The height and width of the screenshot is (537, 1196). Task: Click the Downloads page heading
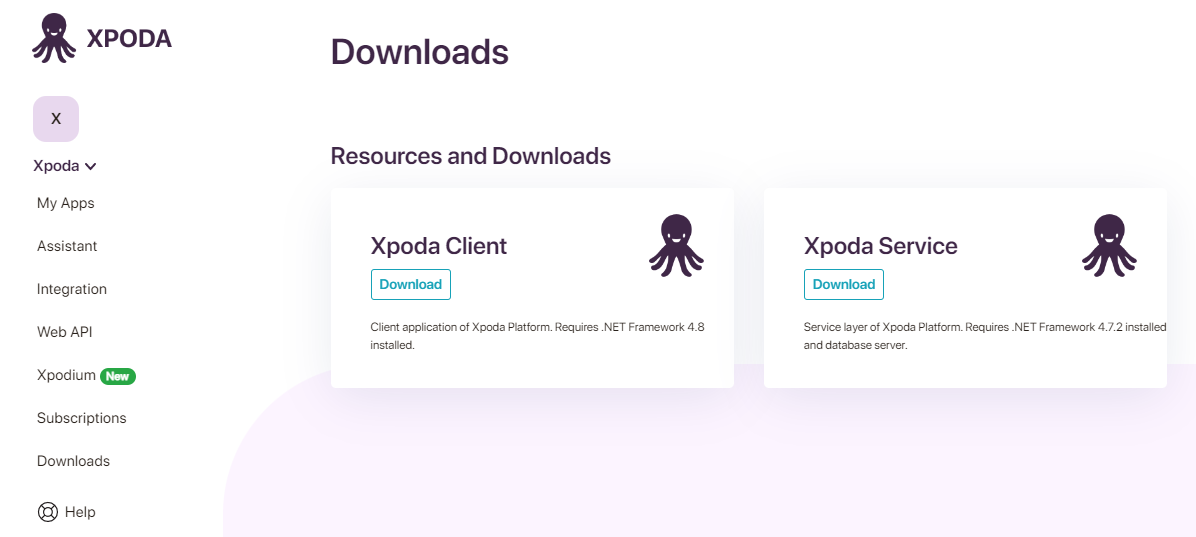[x=420, y=53]
